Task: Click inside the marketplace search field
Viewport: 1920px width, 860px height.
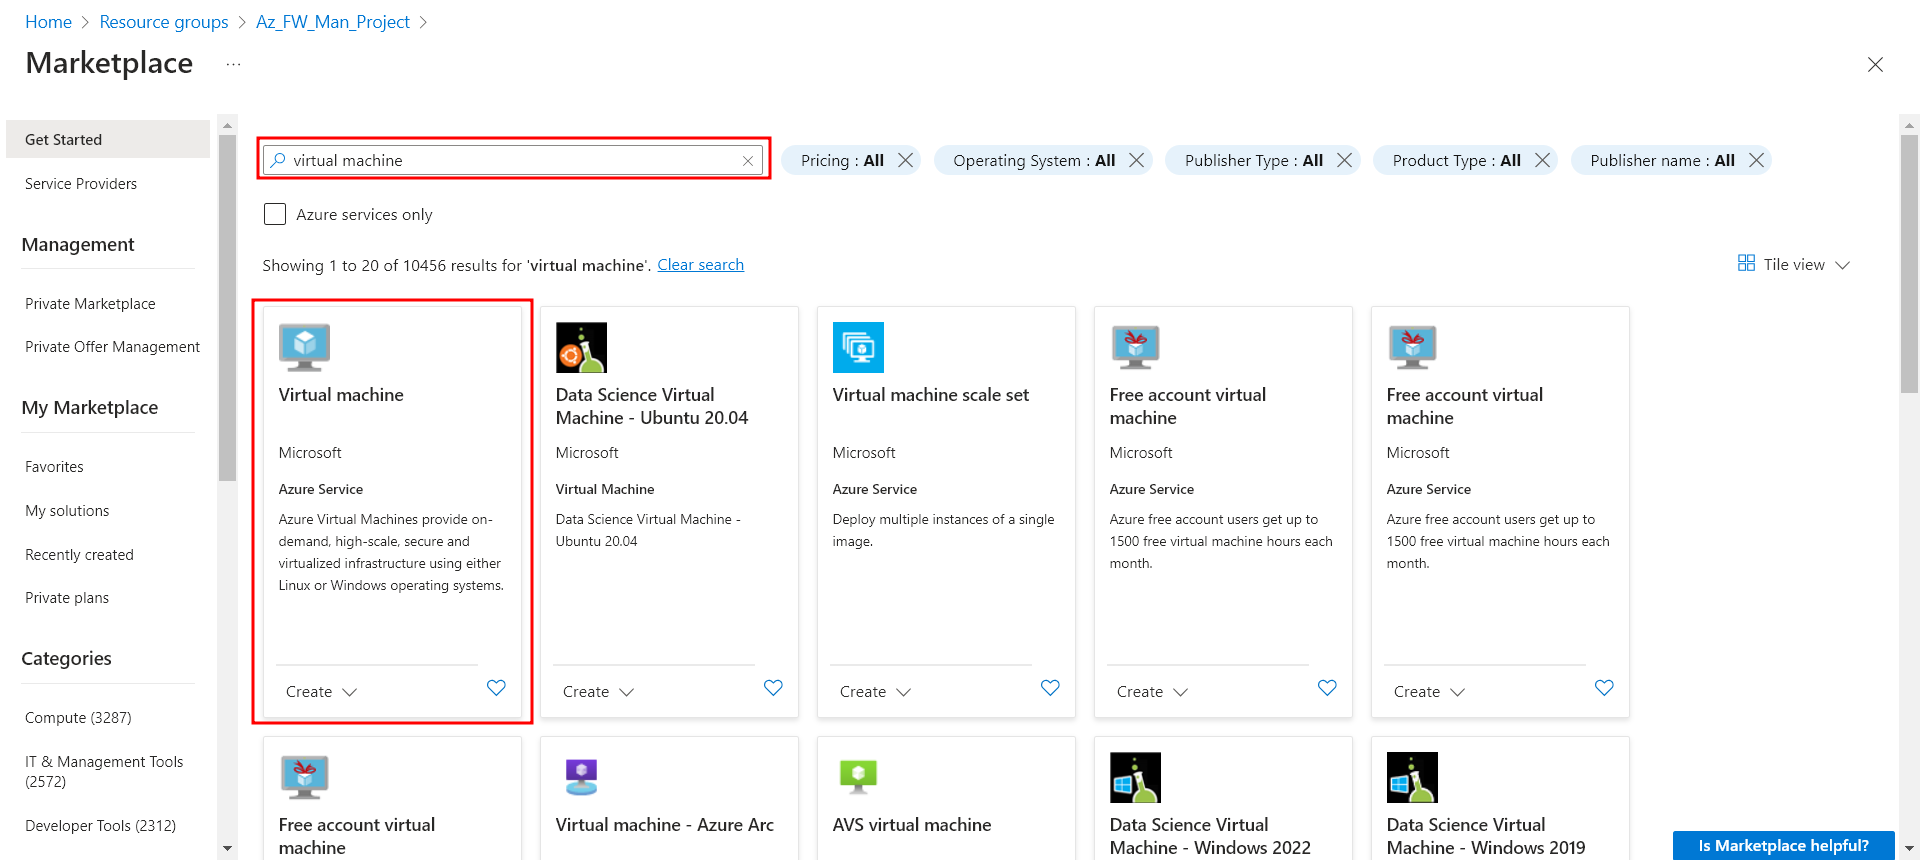Action: pyautogui.click(x=510, y=160)
